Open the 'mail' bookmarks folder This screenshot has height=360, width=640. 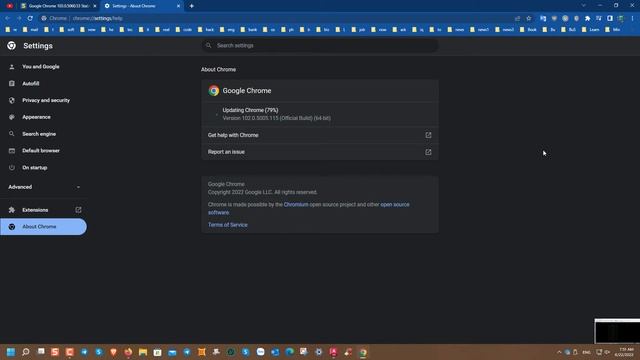(31, 30)
